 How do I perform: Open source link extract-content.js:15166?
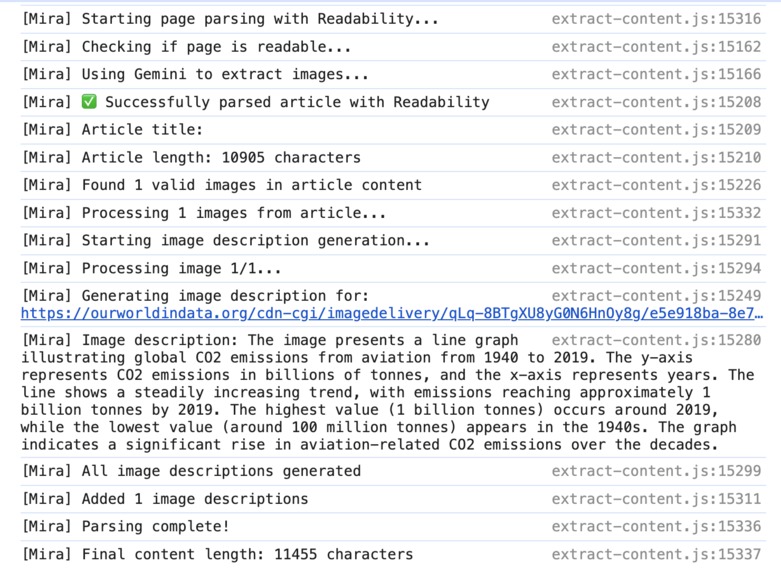656,74
